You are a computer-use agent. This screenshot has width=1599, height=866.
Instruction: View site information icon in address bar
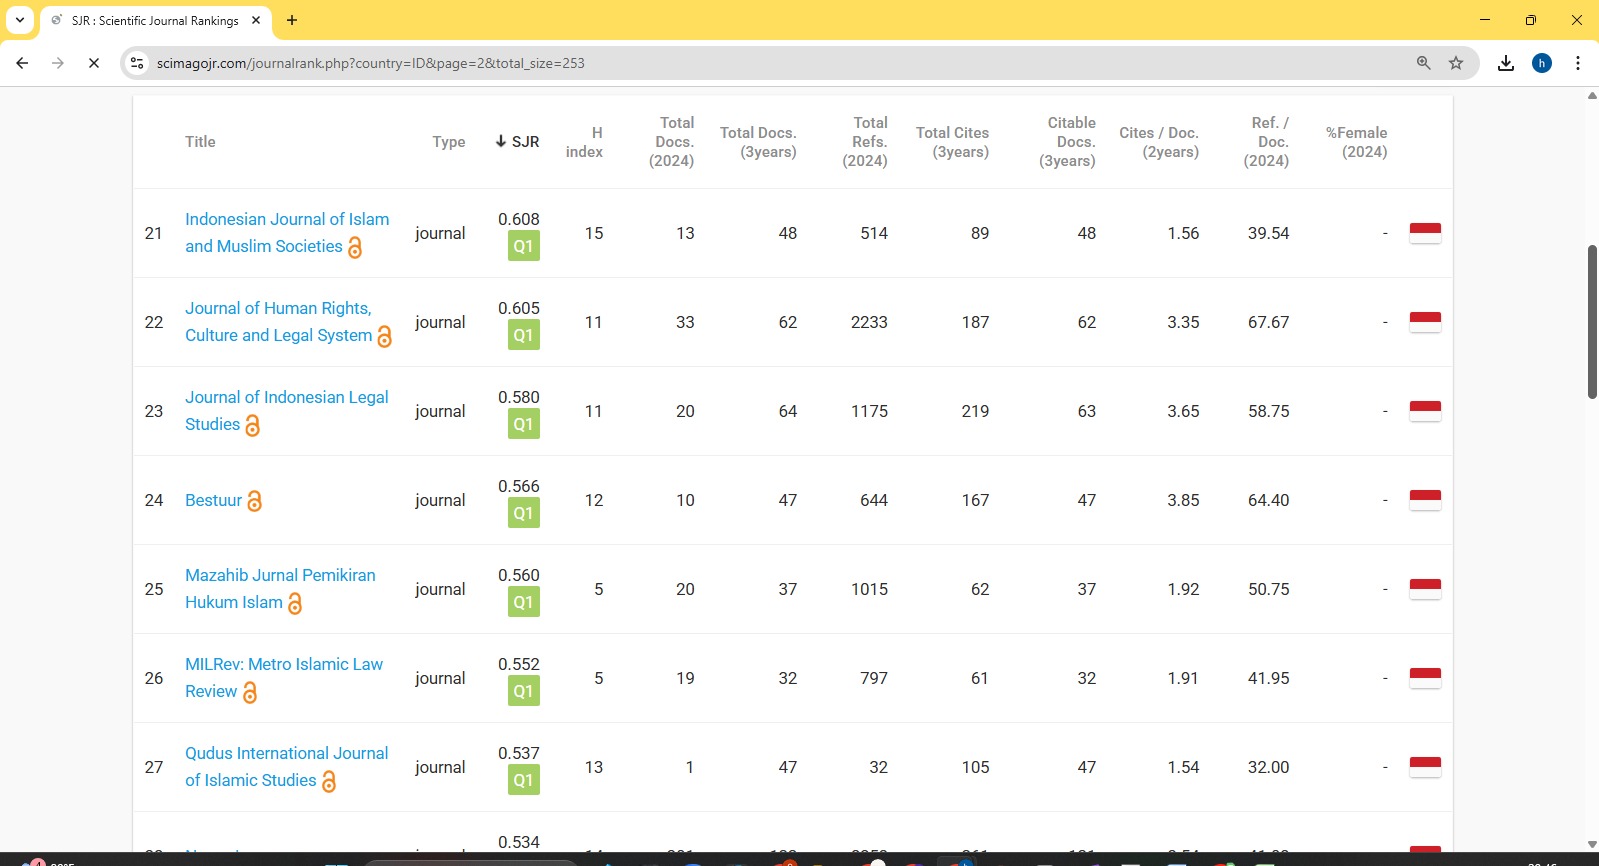[138, 63]
